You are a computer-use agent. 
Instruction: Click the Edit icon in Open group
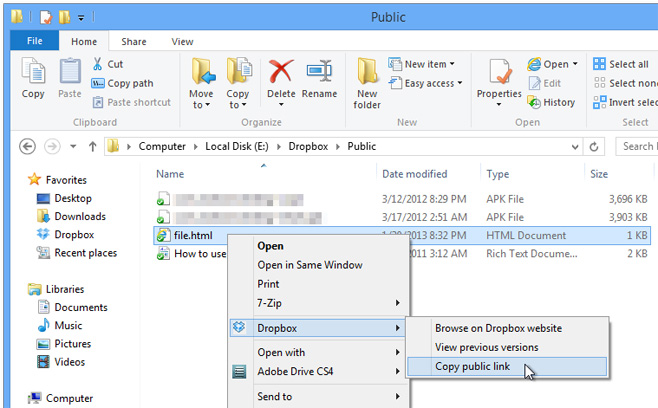click(535, 83)
